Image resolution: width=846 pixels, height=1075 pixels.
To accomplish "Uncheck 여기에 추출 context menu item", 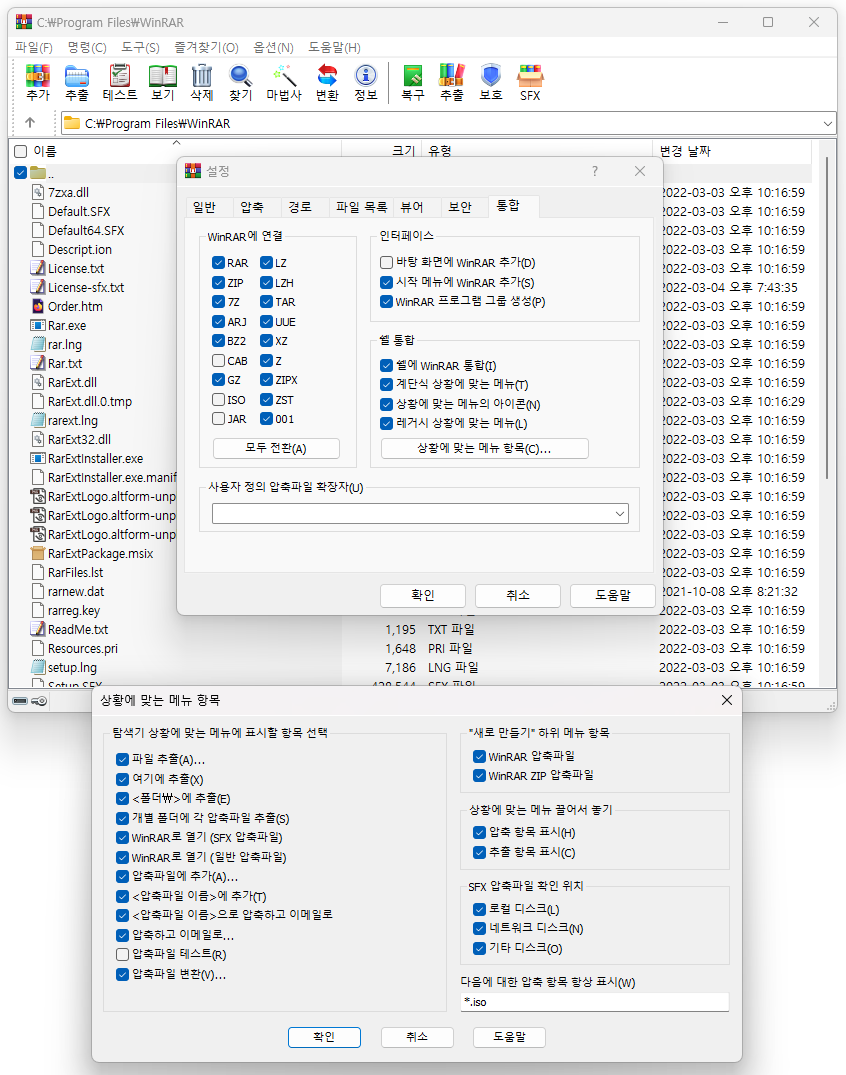I will click(x=123, y=779).
